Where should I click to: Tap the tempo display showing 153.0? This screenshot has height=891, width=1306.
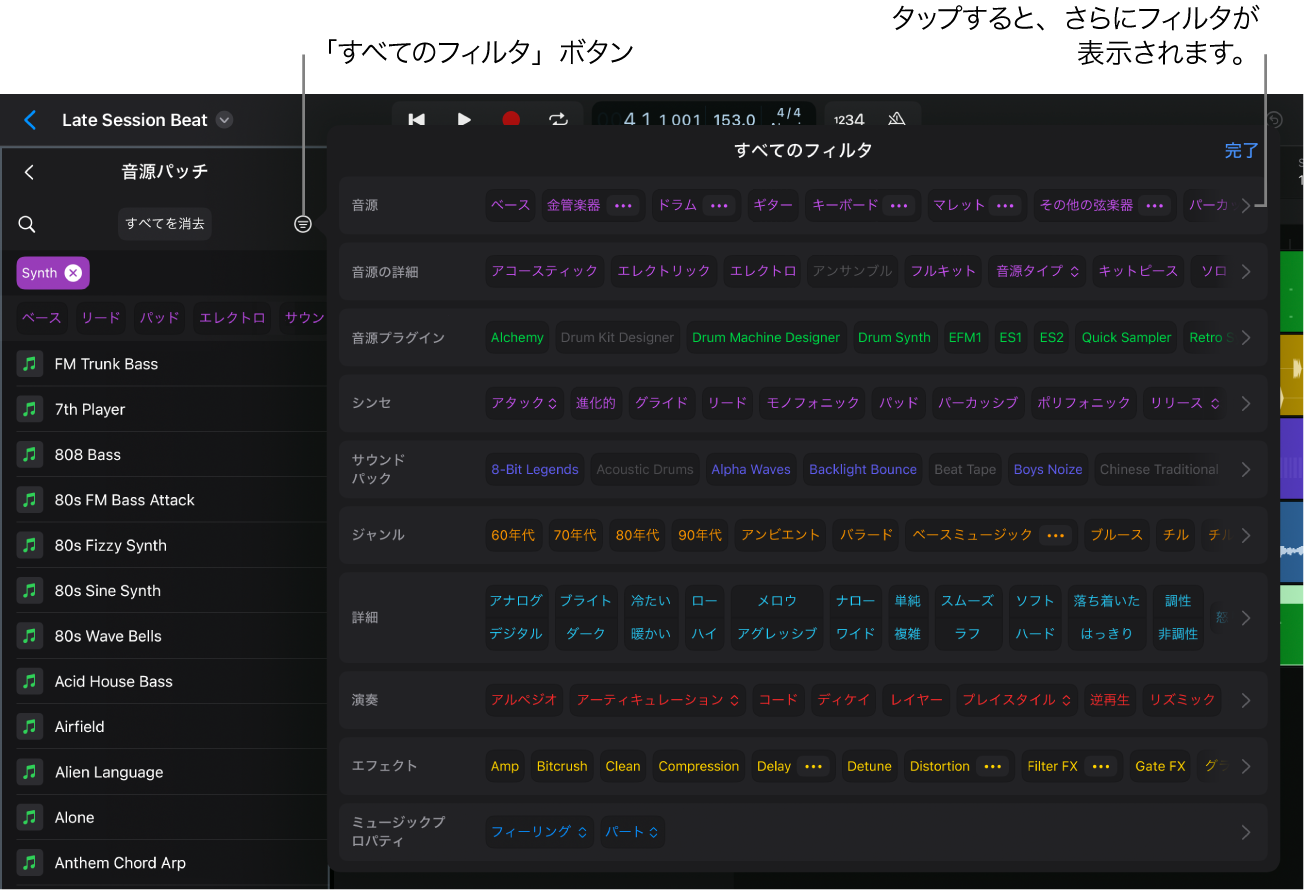pos(733,119)
